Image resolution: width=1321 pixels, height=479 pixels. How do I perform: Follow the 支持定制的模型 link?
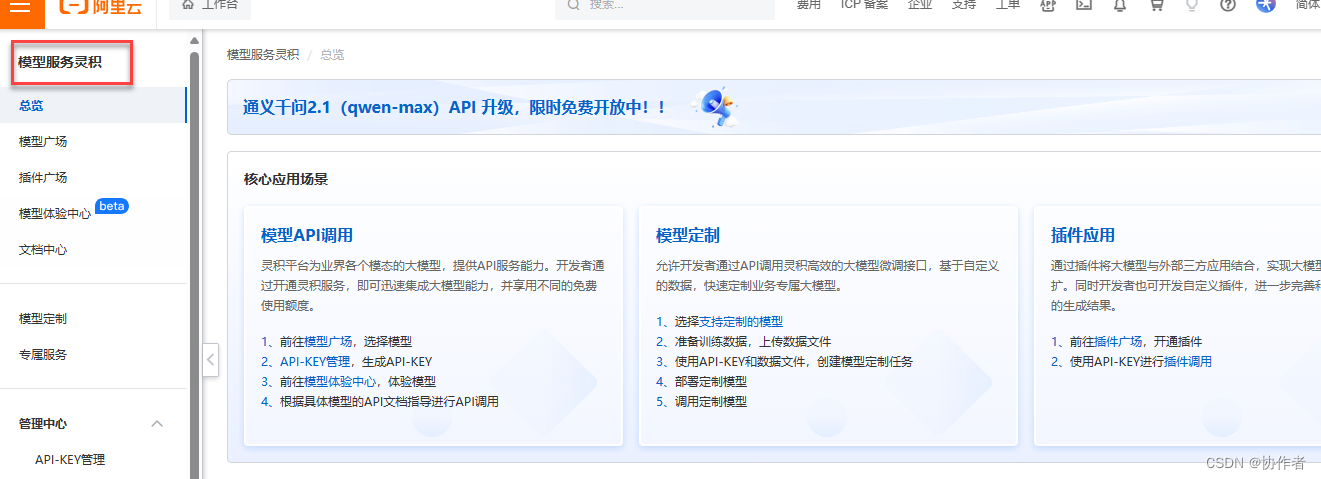[741, 322]
